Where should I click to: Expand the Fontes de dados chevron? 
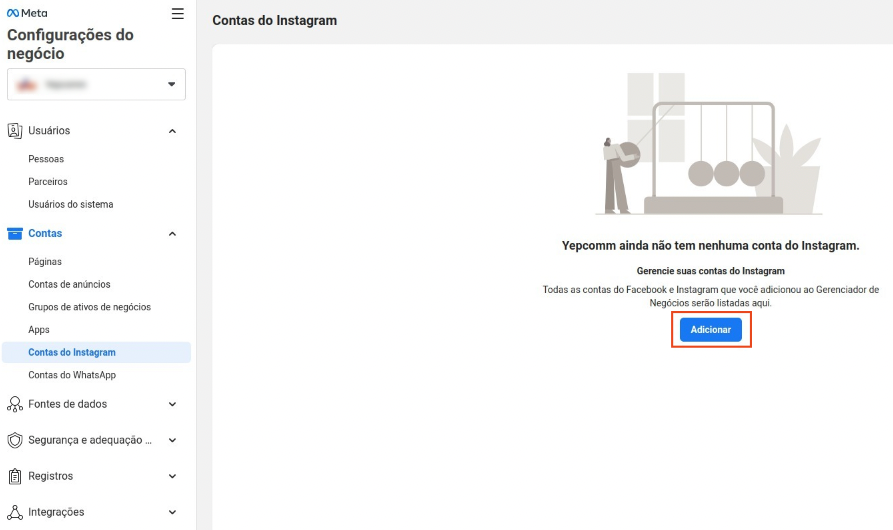[x=172, y=404]
